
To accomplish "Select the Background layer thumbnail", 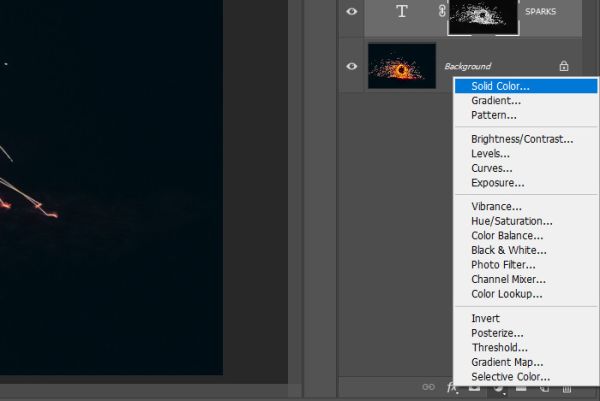I will tap(402, 66).
